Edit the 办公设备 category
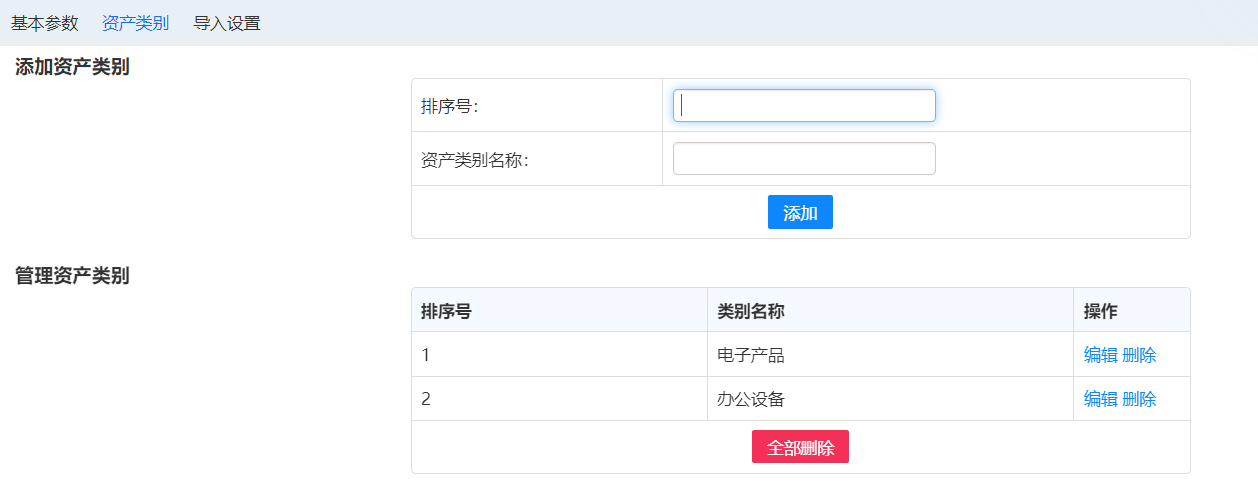1258x490 pixels. (1100, 399)
